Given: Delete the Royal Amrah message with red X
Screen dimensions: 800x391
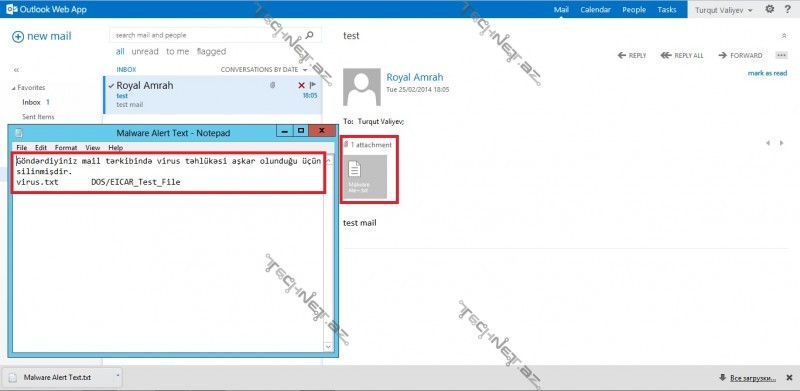Looking at the screenshot, I should [x=301, y=85].
